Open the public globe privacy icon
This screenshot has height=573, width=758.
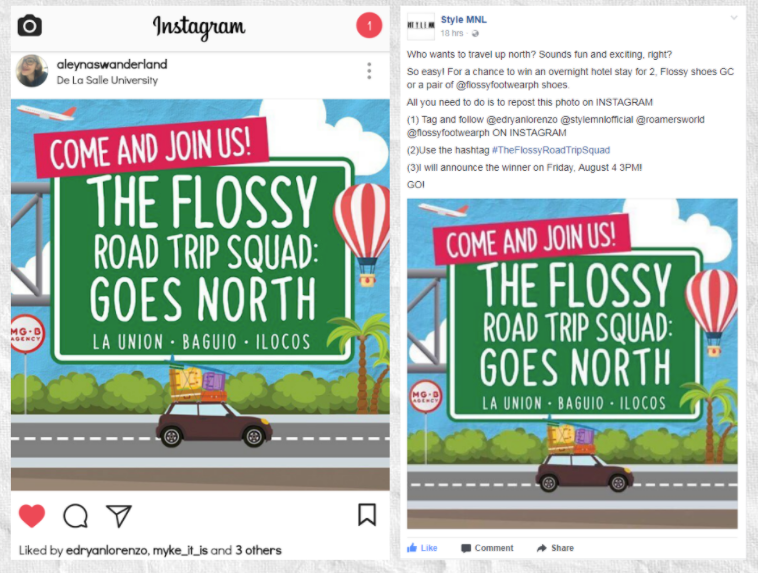coord(475,33)
